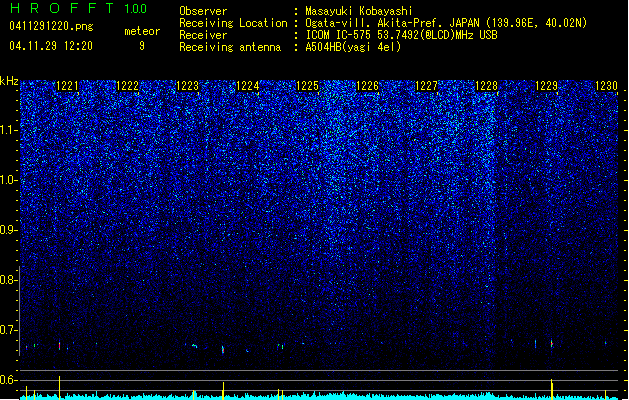
Task: Click the kHz axis unit label
Action: point(9,81)
